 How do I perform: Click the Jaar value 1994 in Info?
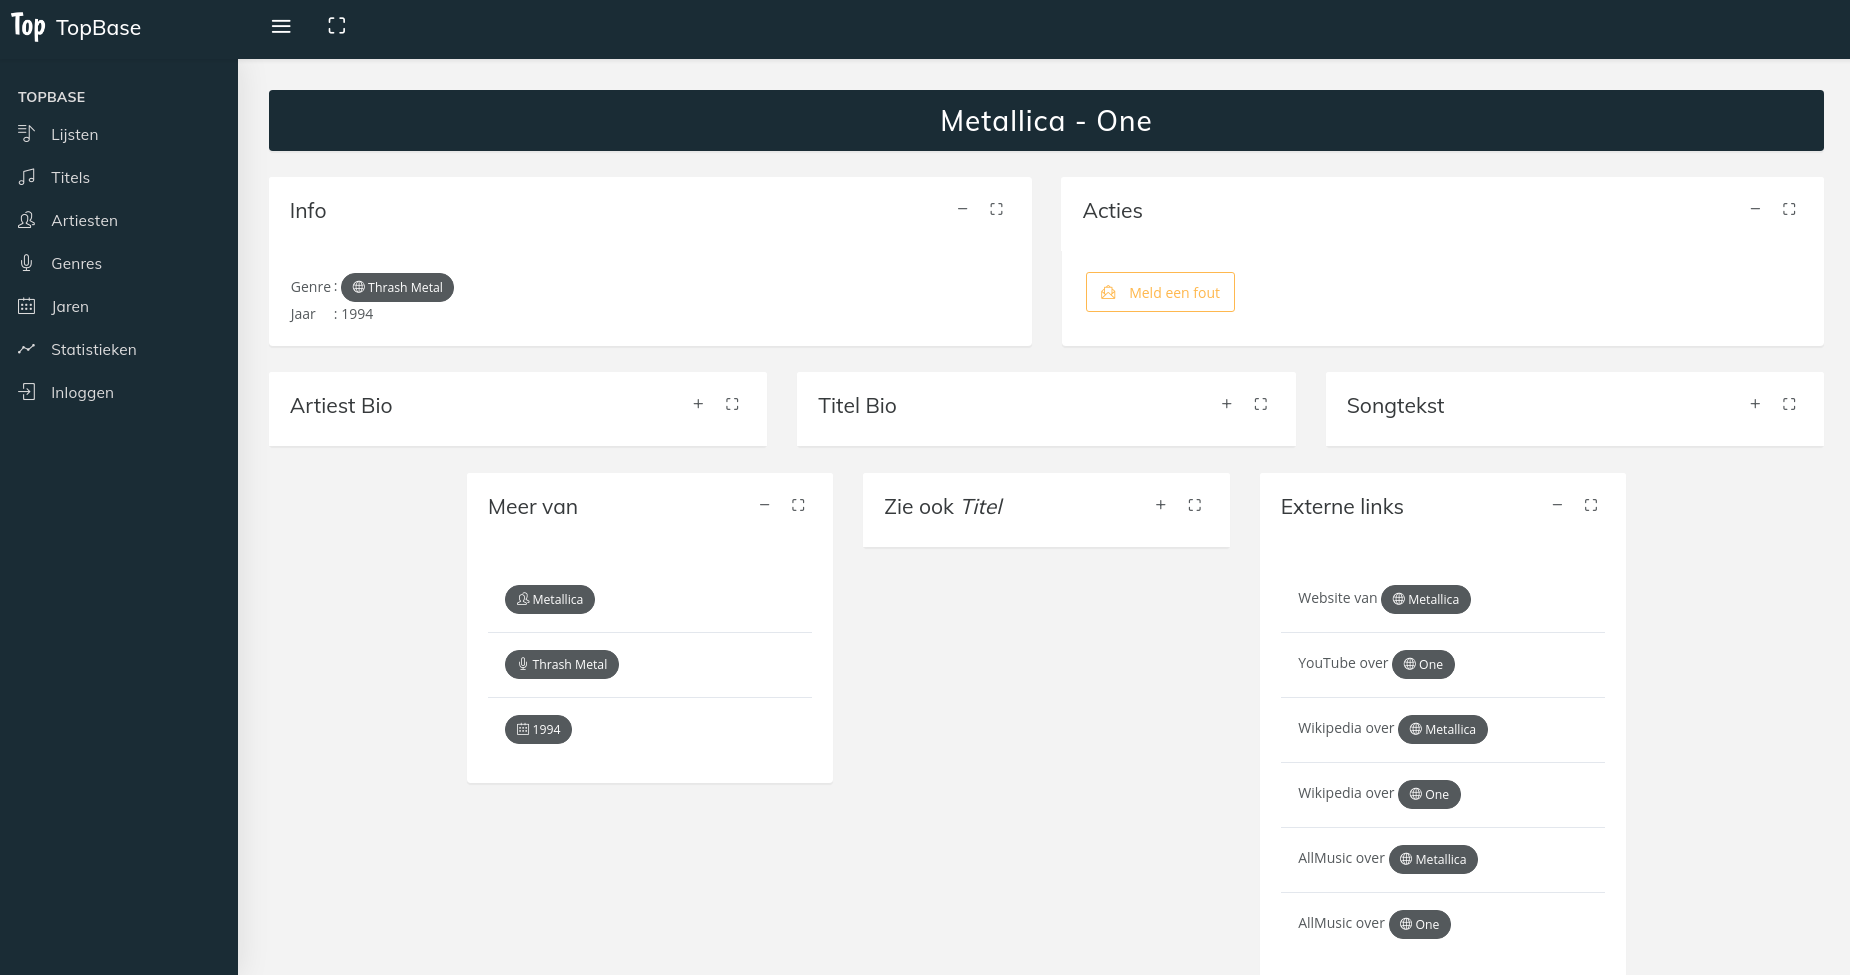(357, 314)
